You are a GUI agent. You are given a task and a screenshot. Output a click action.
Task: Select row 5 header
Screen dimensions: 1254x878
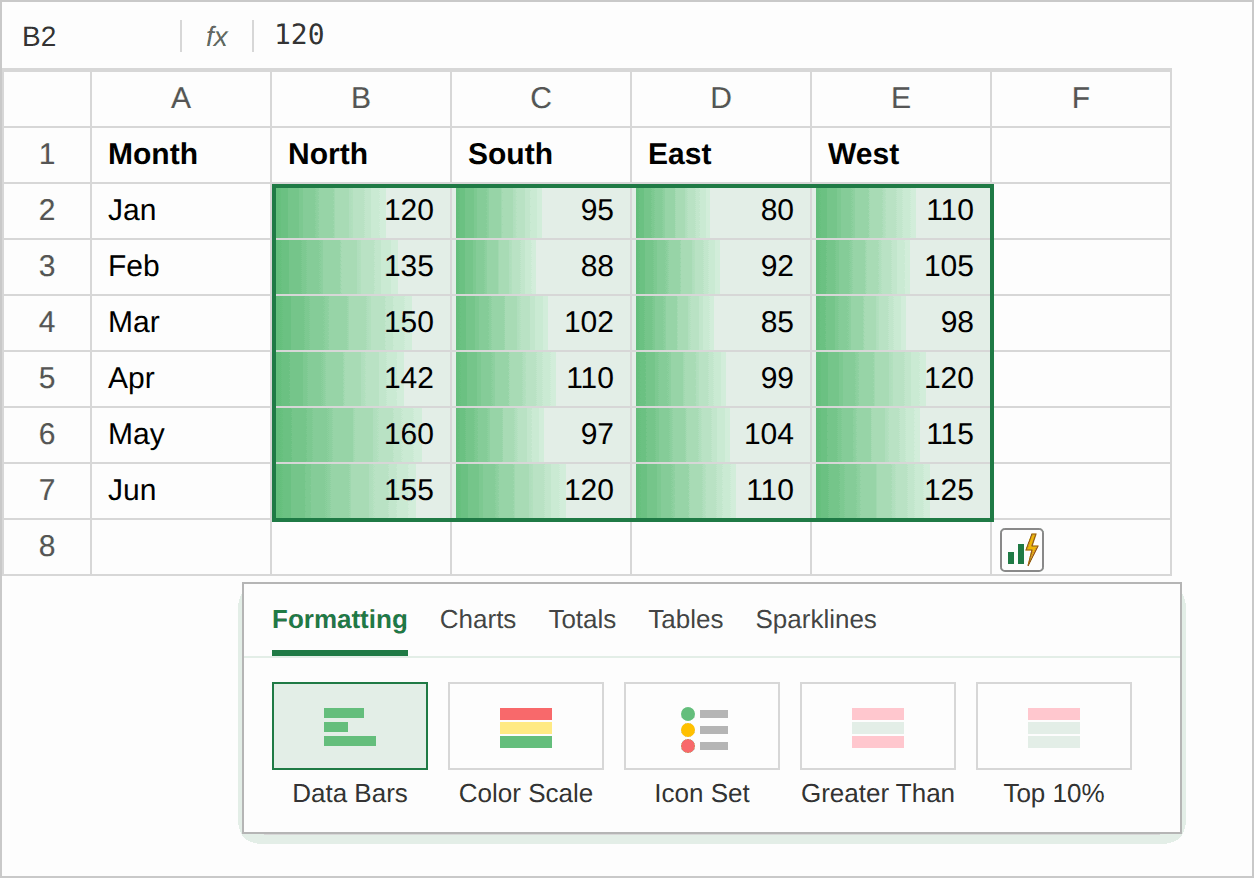(47, 378)
